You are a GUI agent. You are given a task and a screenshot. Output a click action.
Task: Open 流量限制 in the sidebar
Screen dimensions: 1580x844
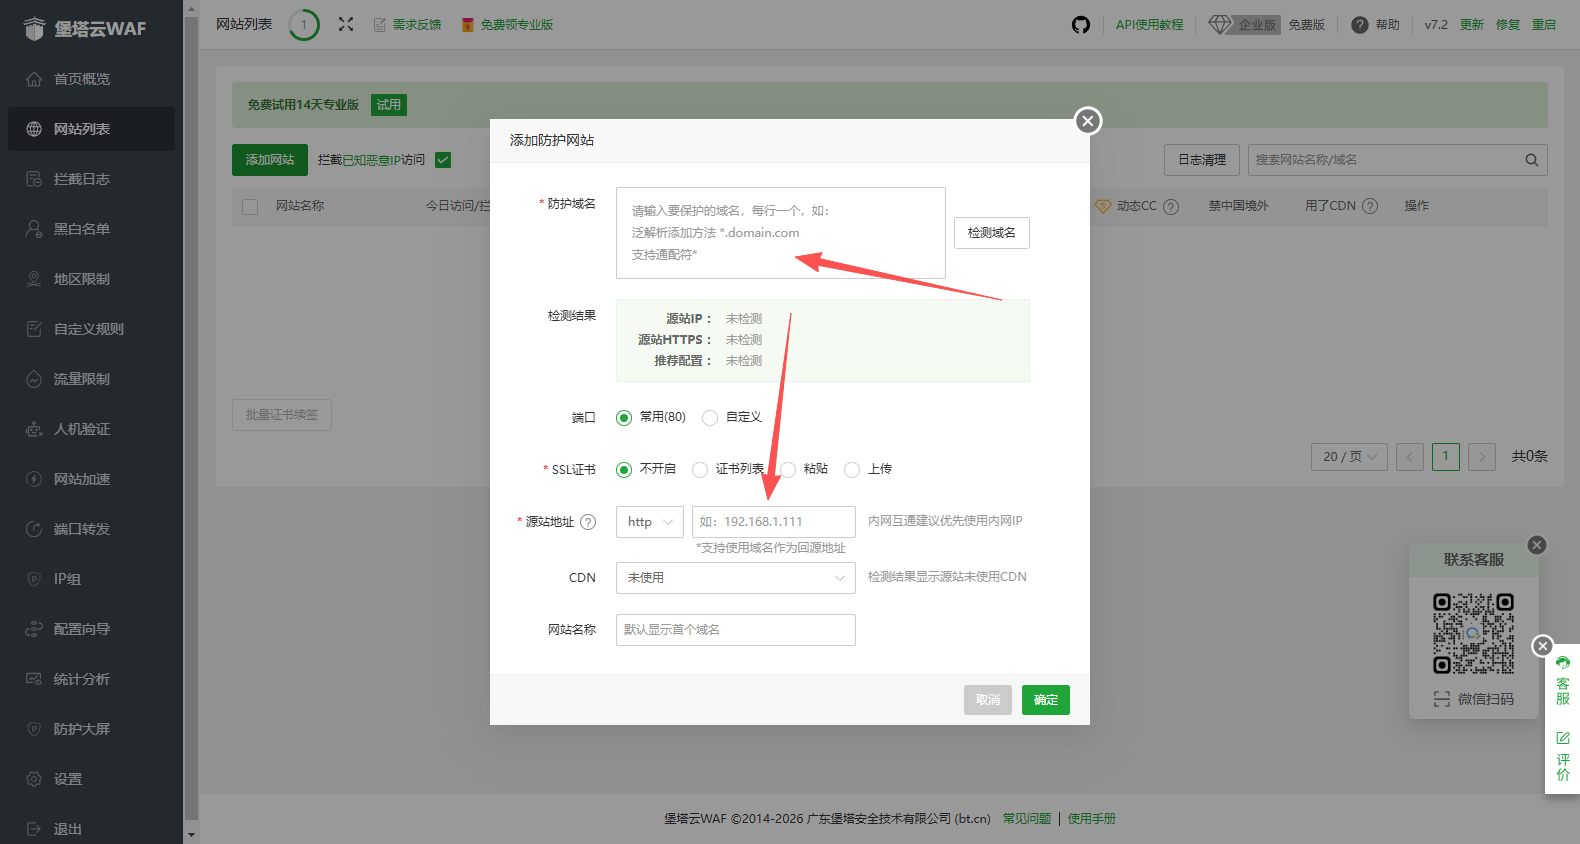point(91,379)
